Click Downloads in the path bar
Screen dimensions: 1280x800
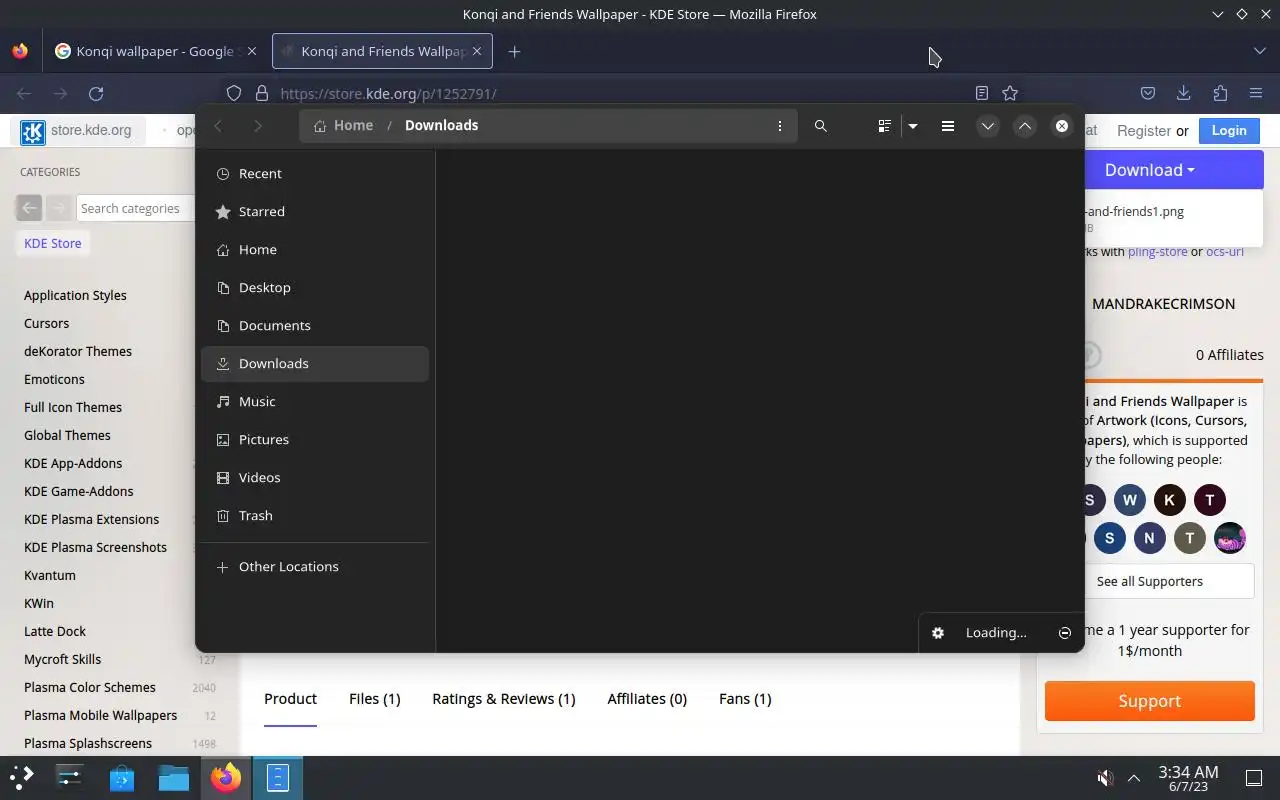441,125
